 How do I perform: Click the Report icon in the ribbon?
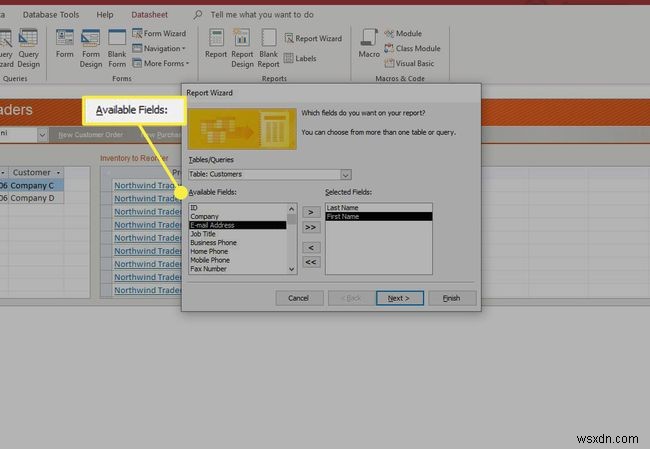(216, 44)
